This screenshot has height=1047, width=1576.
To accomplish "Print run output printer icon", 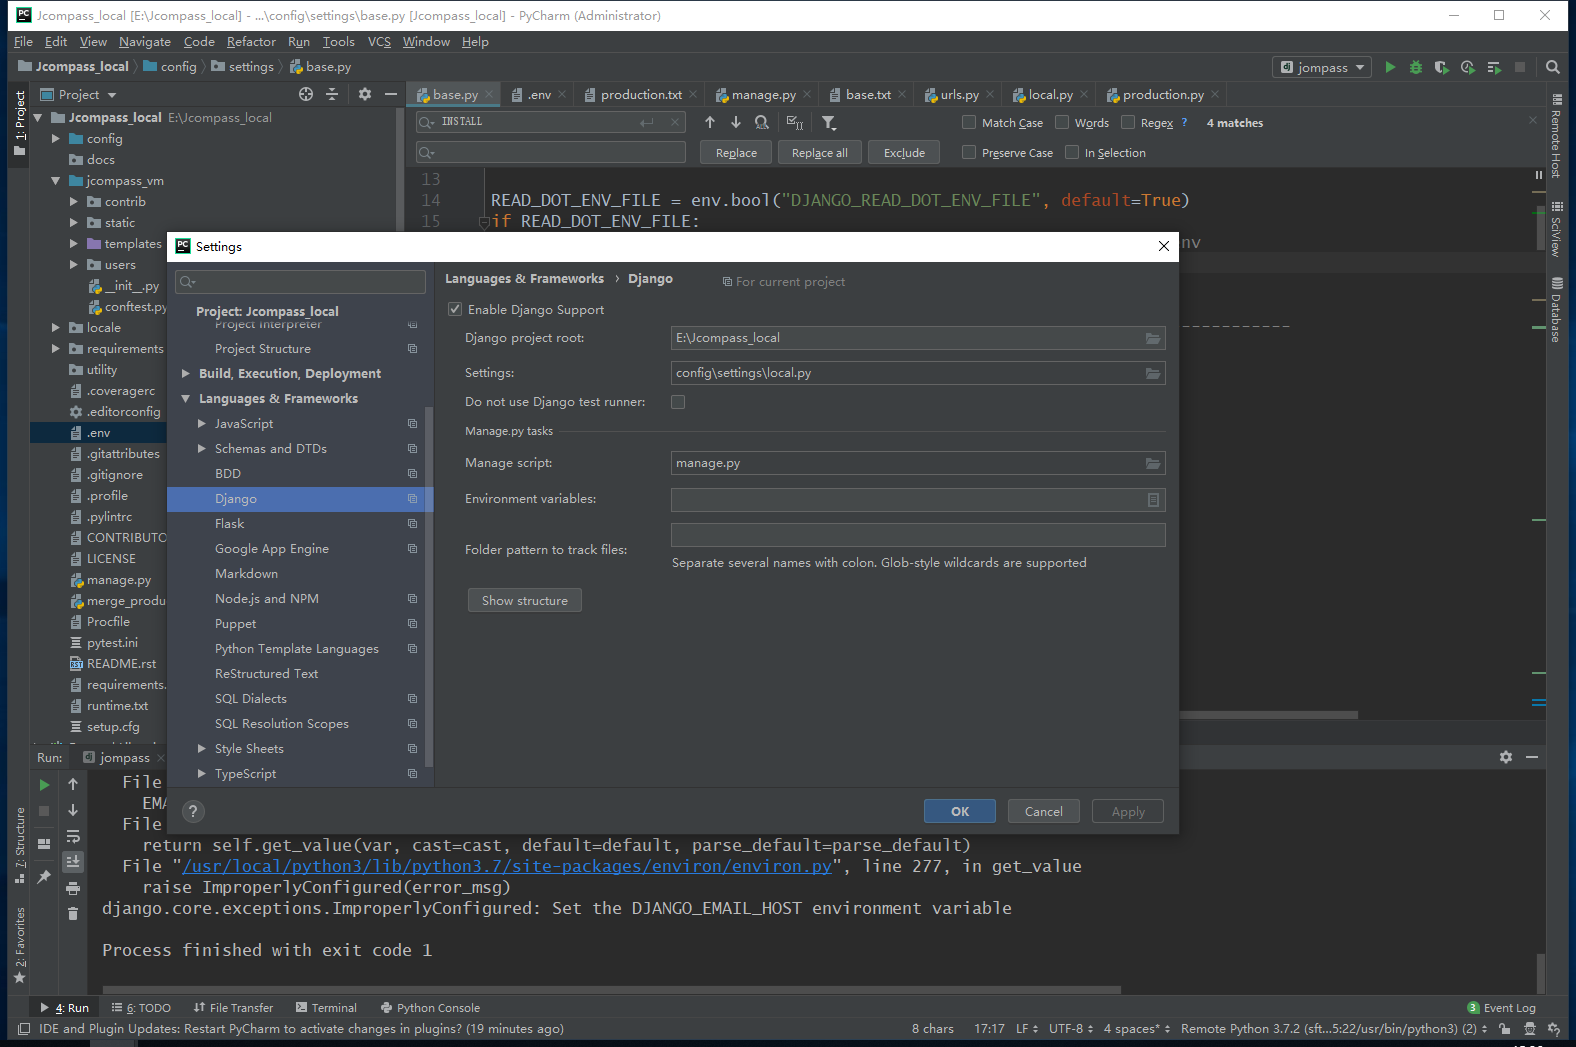I will pyautogui.click(x=73, y=888).
